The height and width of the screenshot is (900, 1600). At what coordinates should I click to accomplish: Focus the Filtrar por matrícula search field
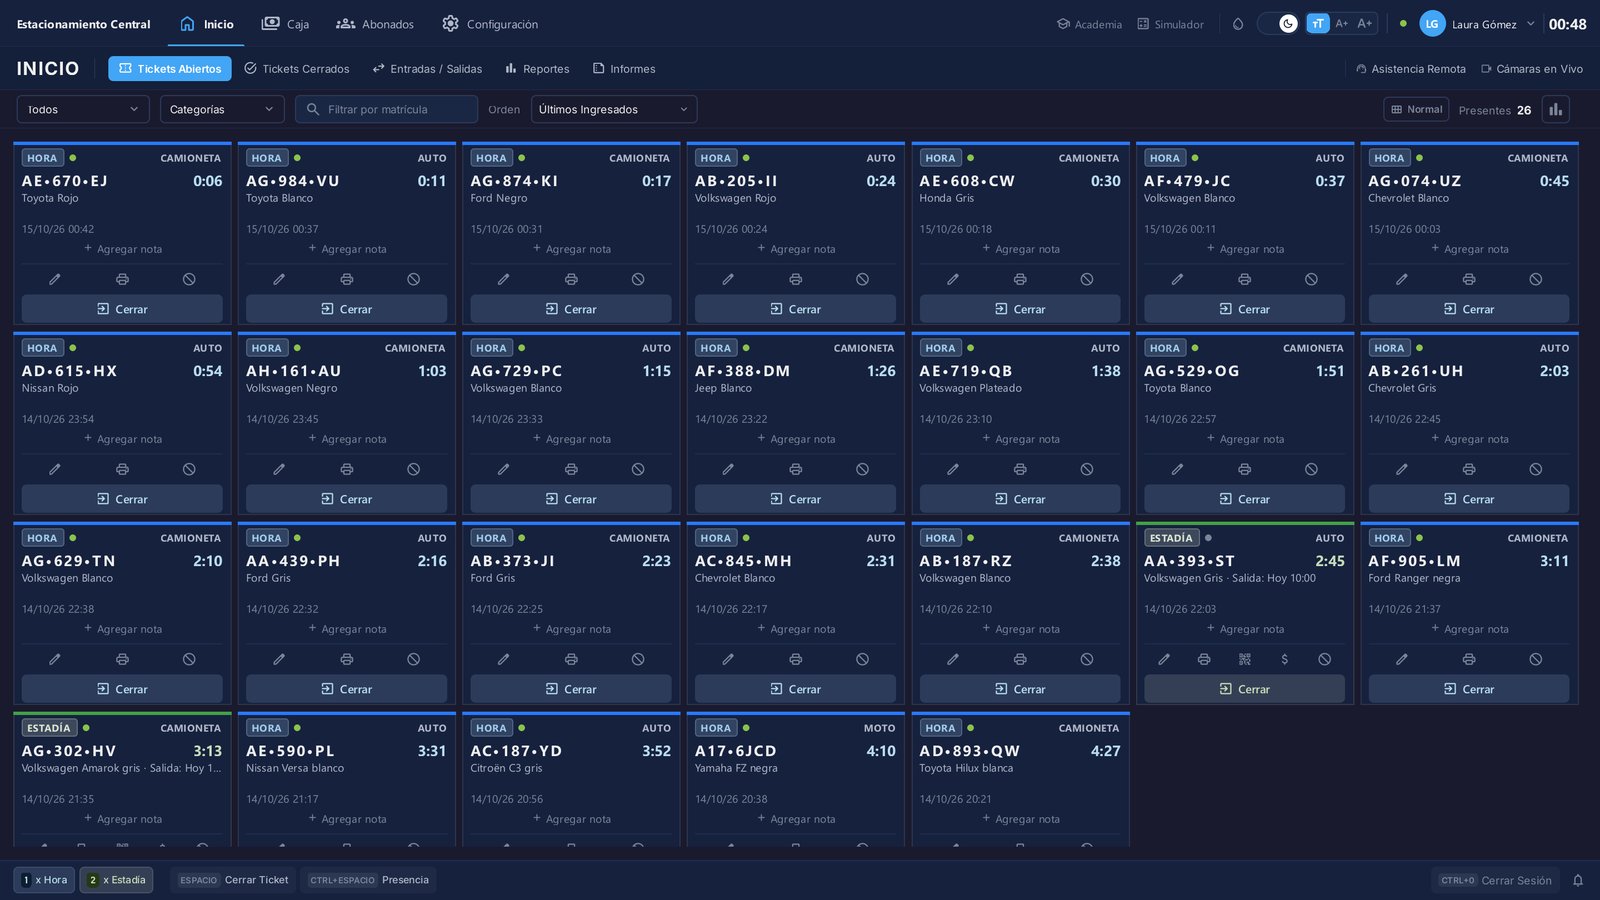386,109
